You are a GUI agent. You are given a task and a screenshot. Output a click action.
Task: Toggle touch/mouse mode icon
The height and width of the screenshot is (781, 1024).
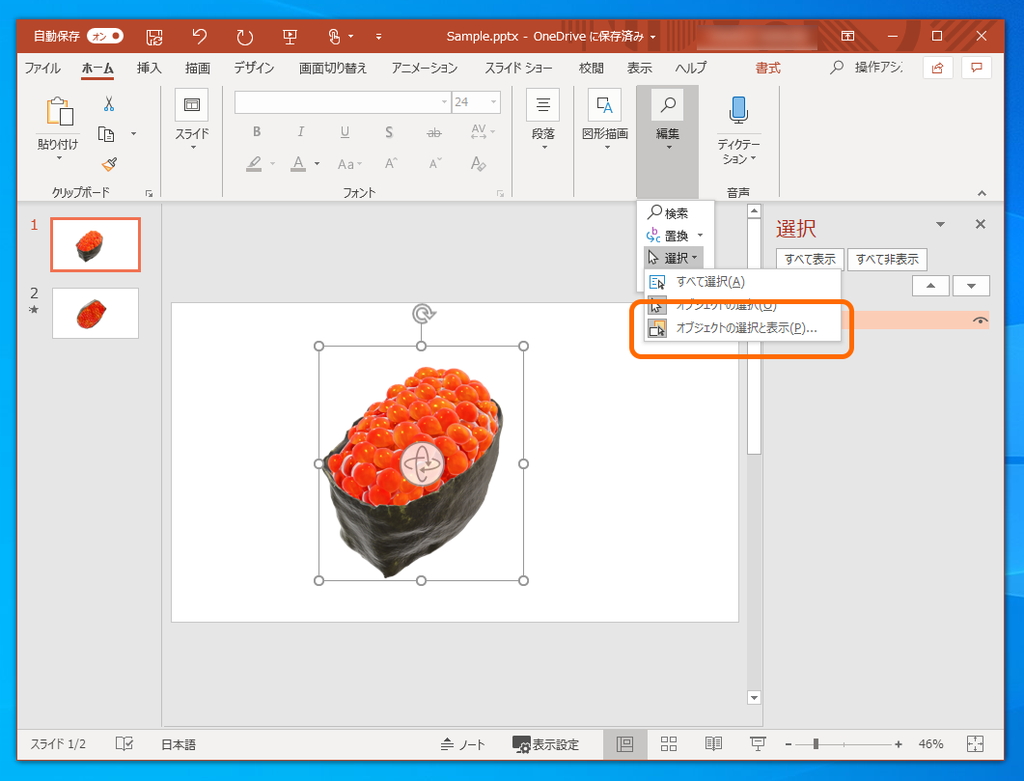[x=334, y=37]
